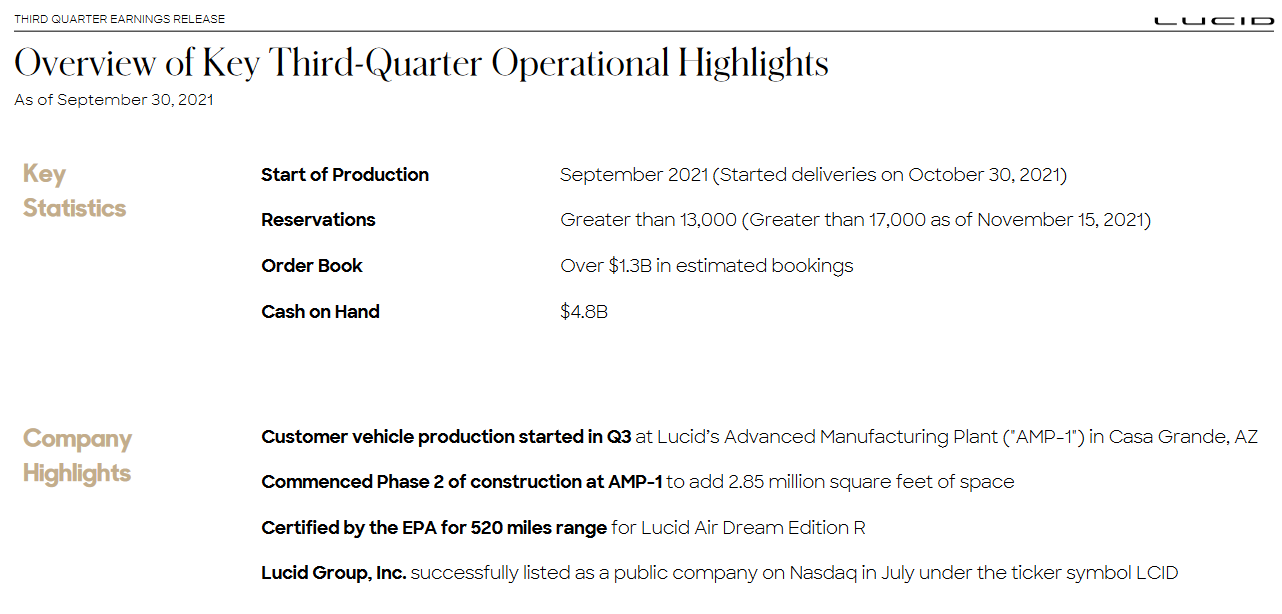Select the Key Statistics section heading
This screenshot has height=614, width=1282.
pyautogui.click(x=74, y=191)
